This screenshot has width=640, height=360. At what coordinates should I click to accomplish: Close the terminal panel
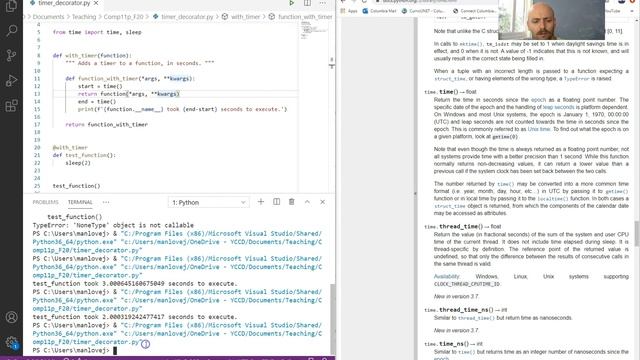(x=322, y=202)
